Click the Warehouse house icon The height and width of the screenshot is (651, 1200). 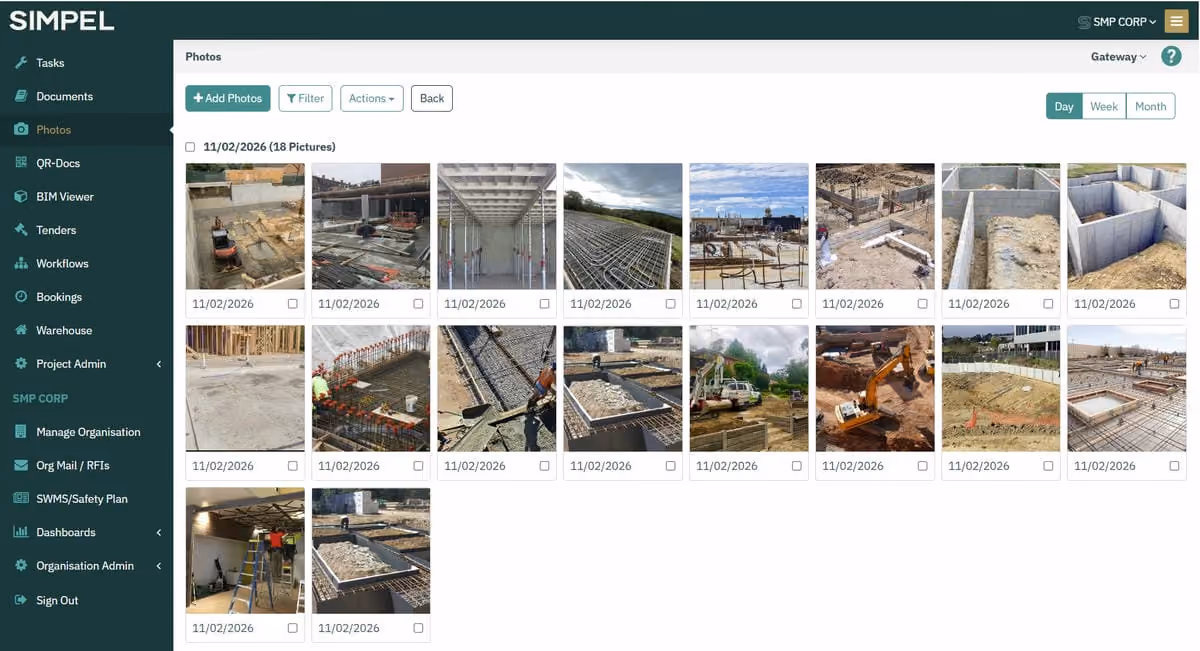point(21,330)
